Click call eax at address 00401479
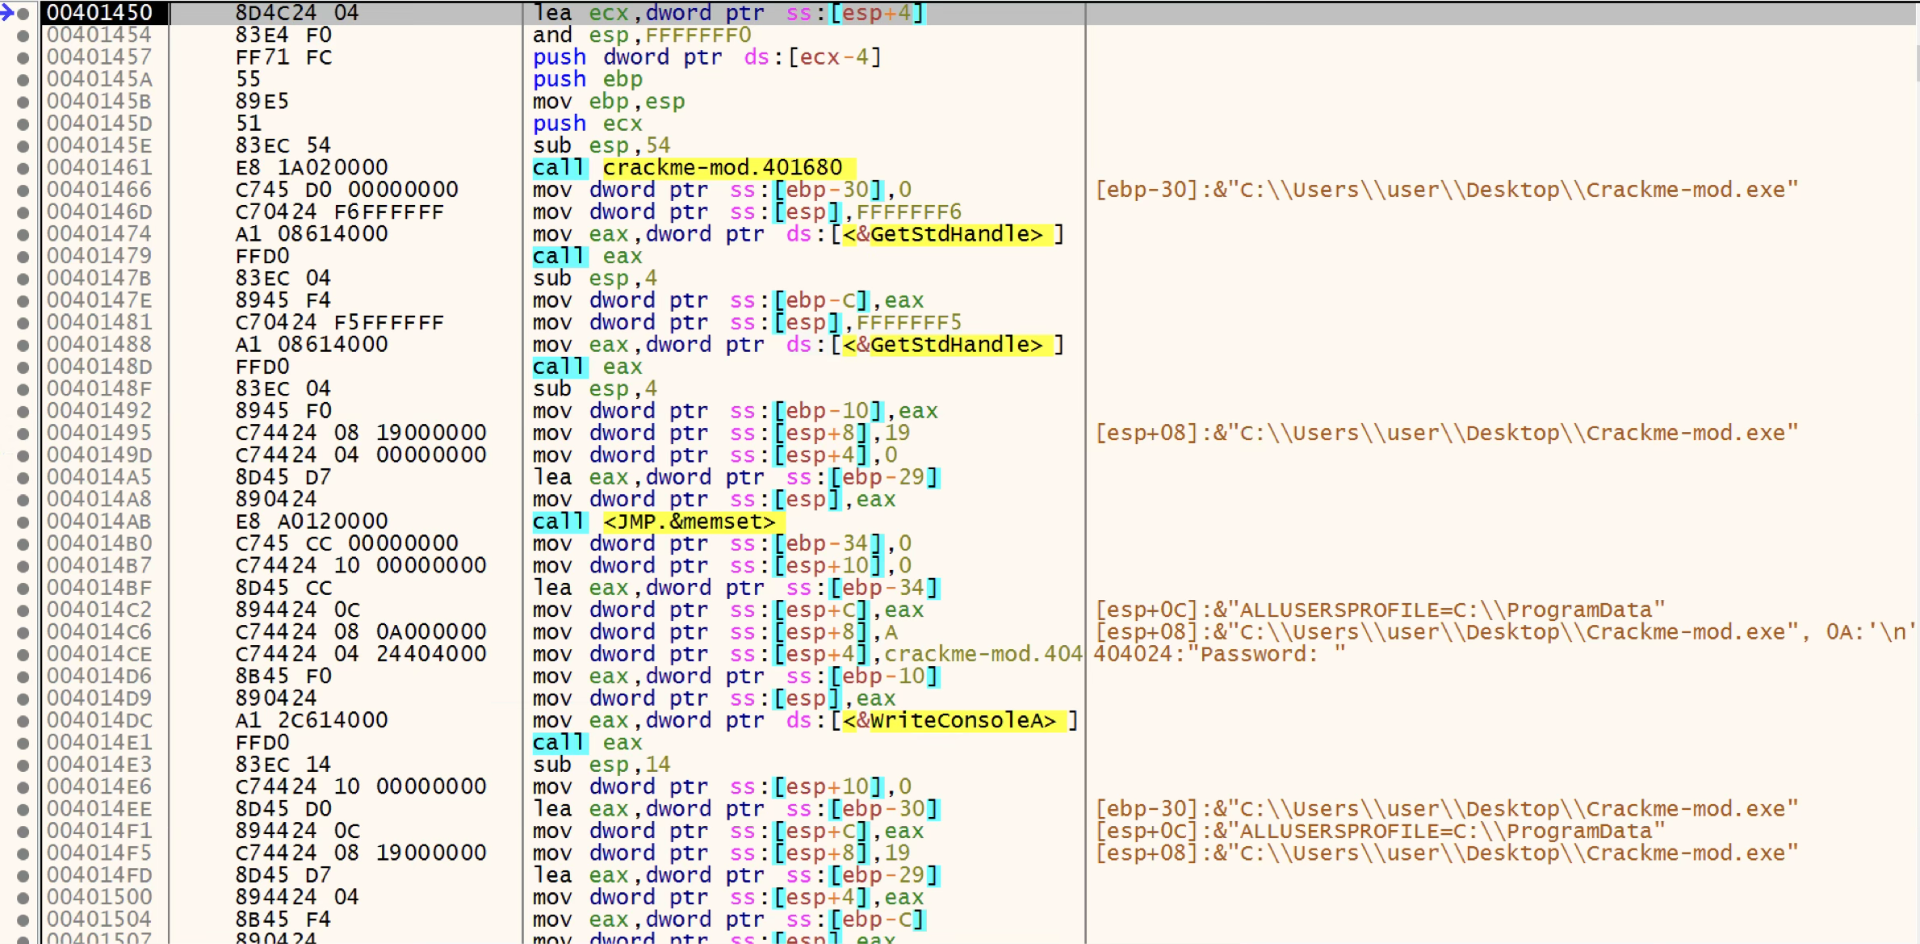Viewport: 1920px width, 944px height. (588, 256)
